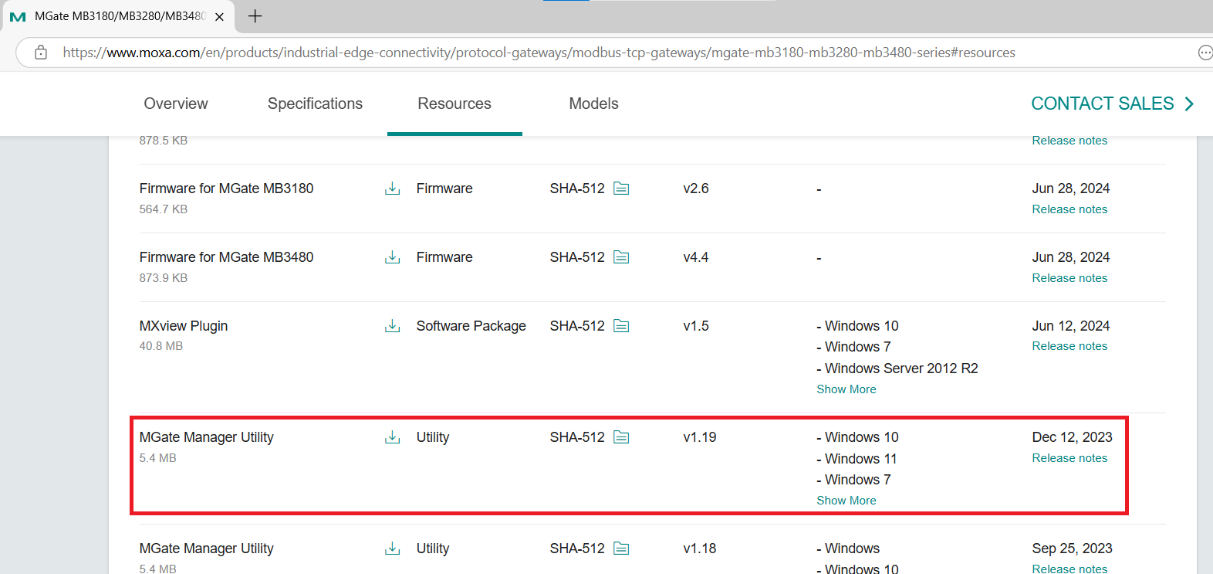Open Release notes for Utility dated Dec 12, 2023
The width and height of the screenshot is (1213, 574).
(x=1070, y=458)
